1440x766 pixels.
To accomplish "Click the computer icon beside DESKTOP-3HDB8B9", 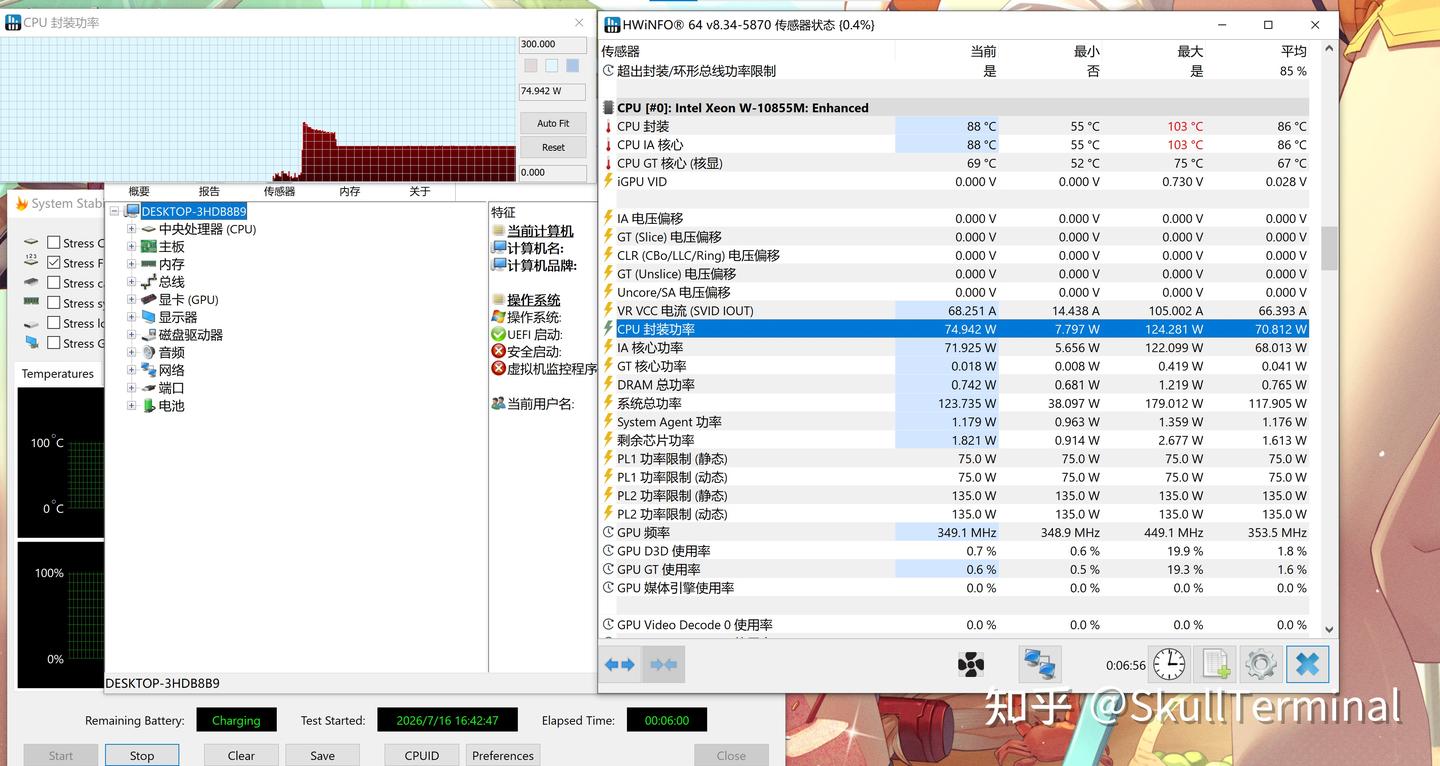I will click(x=132, y=211).
